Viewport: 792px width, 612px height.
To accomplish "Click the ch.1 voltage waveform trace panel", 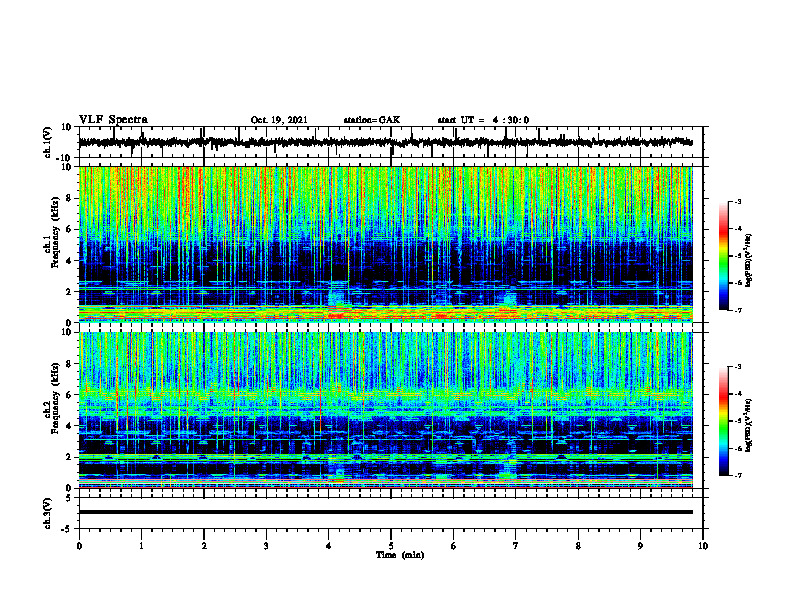I will 391,142.
